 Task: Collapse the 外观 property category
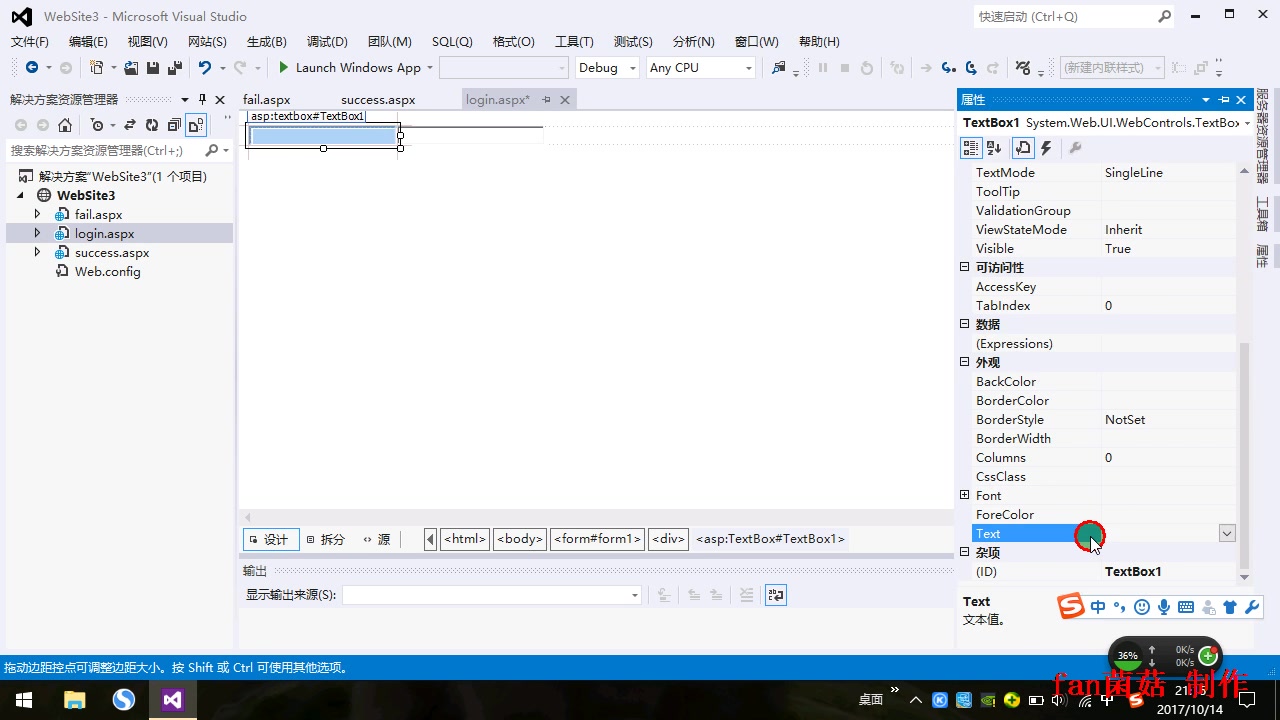click(965, 362)
